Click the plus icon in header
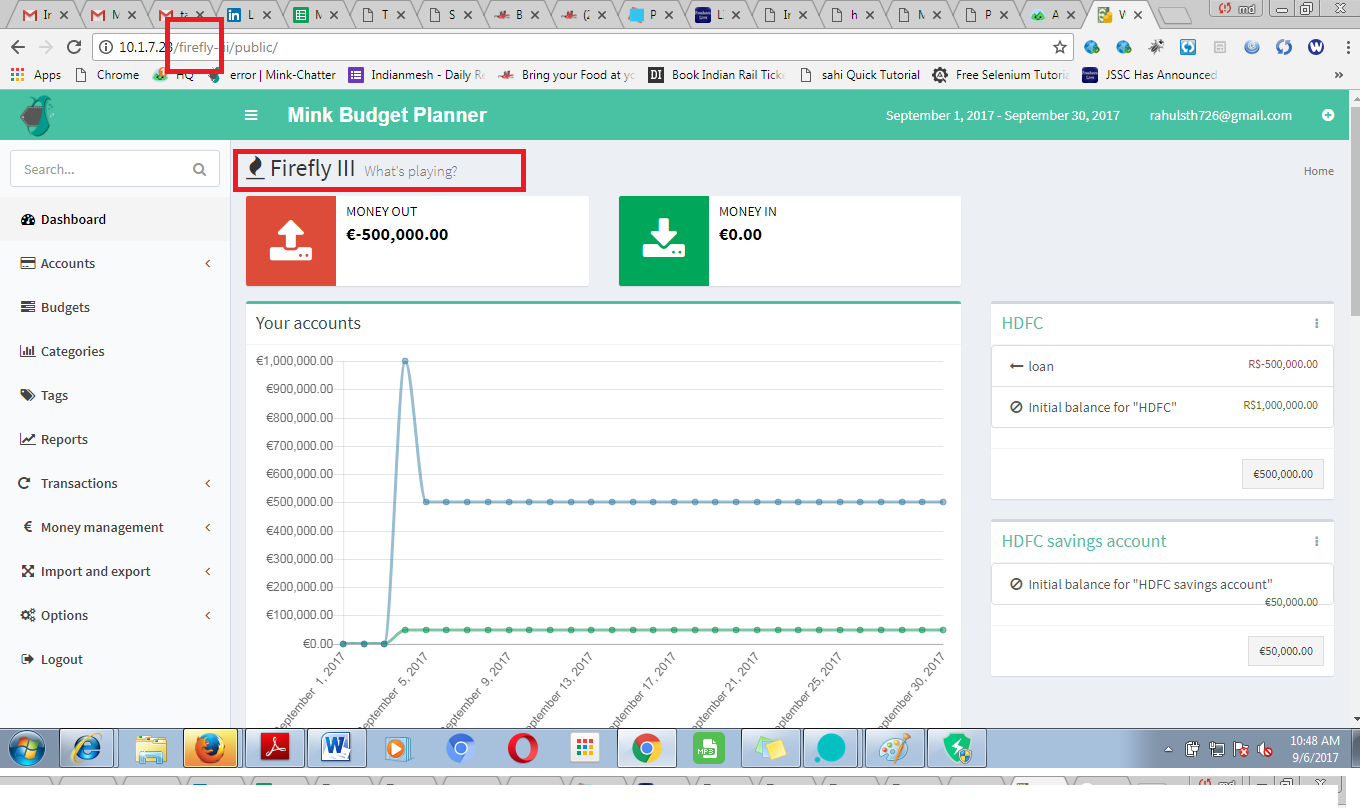1360x808 pixels. tap(1328, 115)
